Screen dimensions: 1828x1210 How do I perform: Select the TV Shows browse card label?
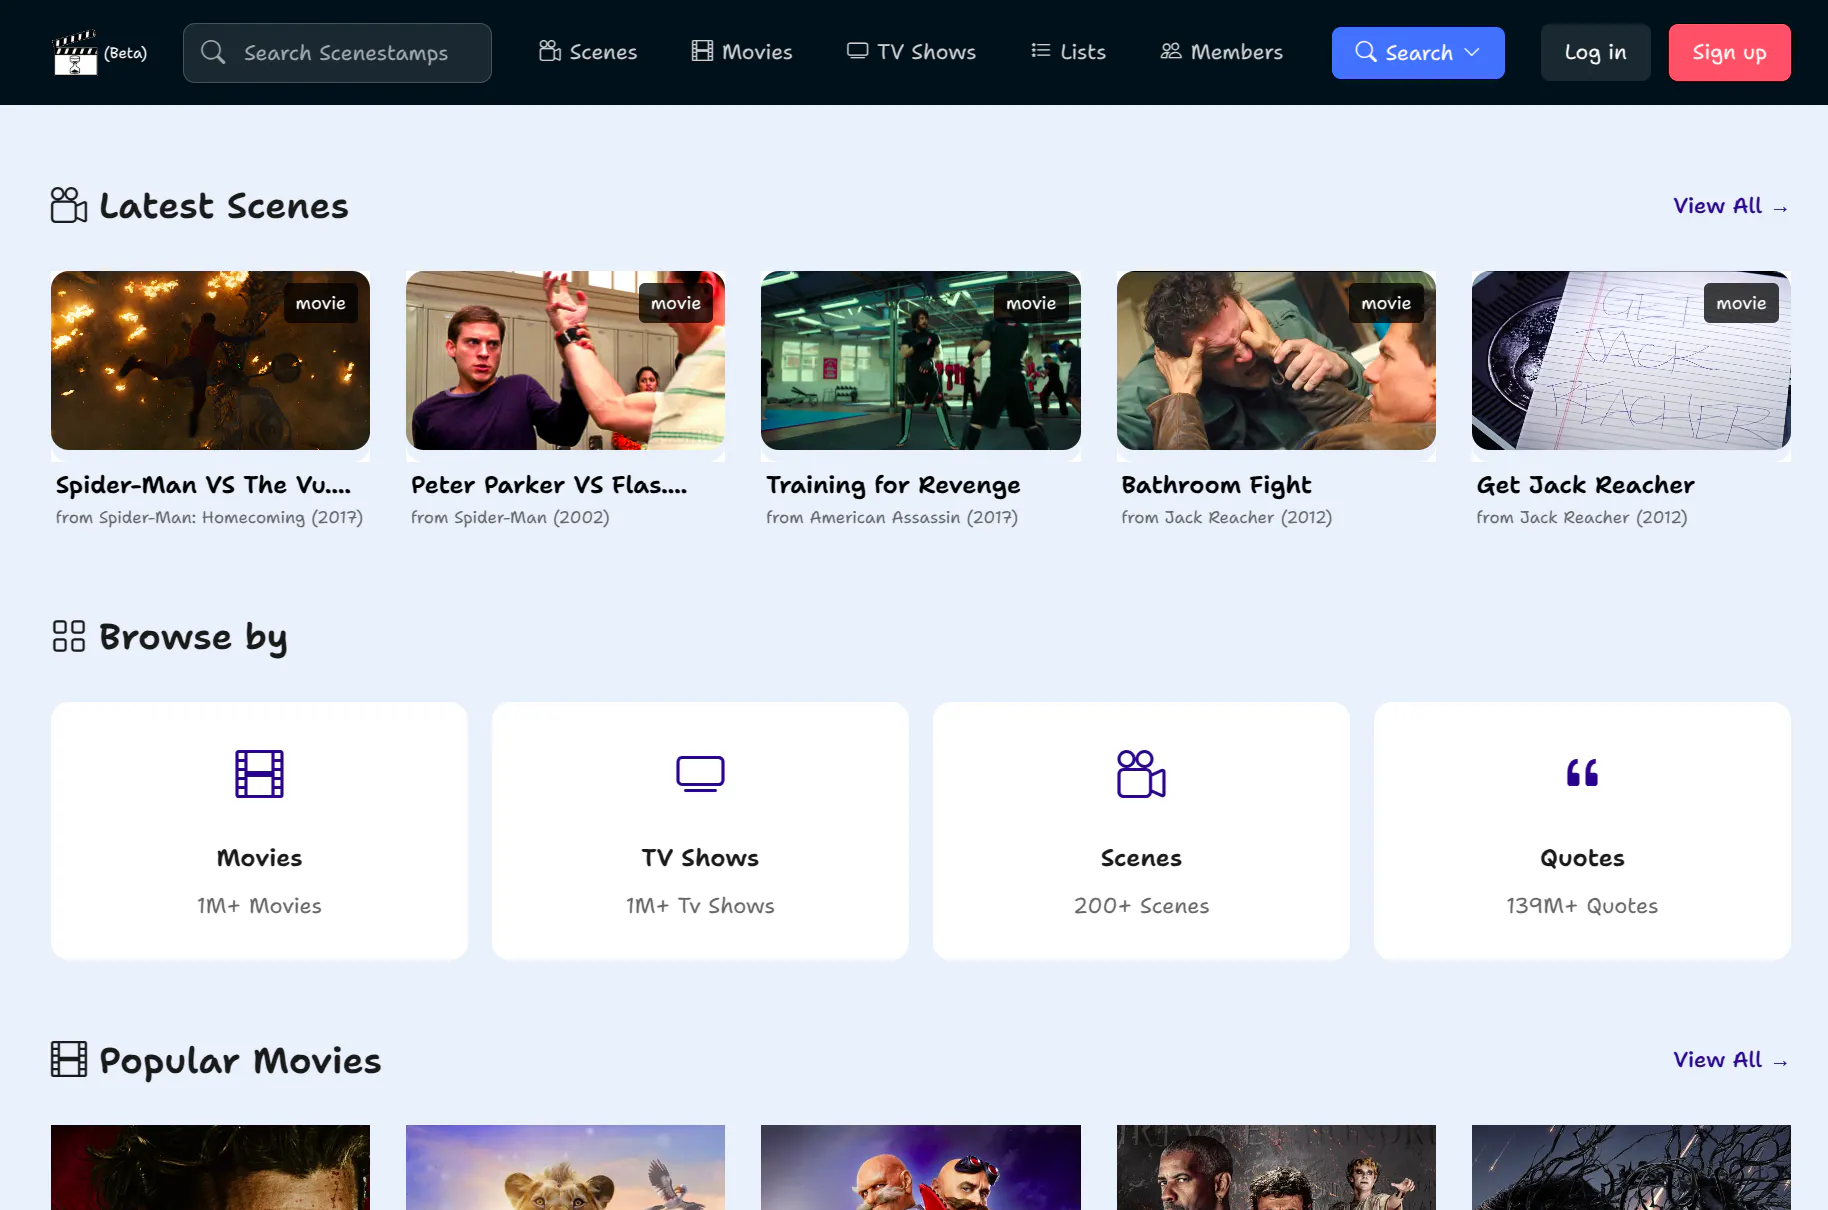click(x=700, y=858)
